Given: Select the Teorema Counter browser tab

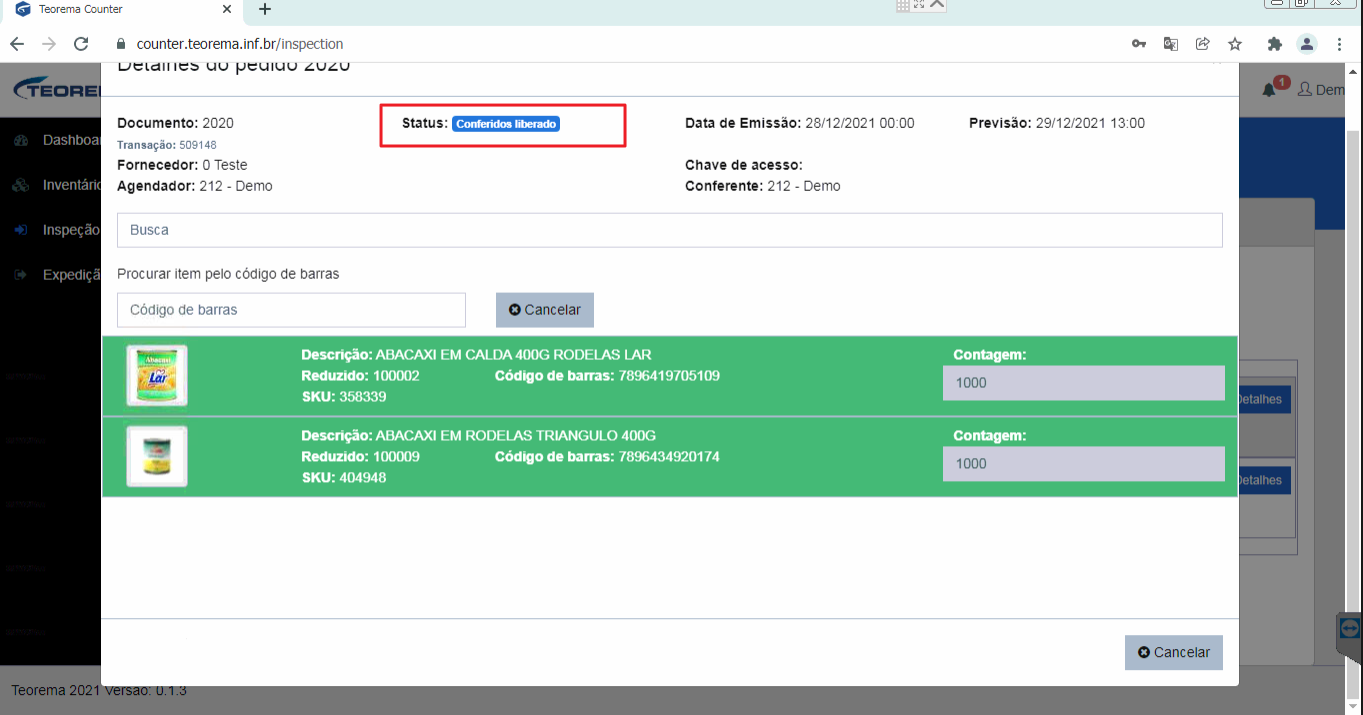Looking at the screenshot, I should click(122, 9).
